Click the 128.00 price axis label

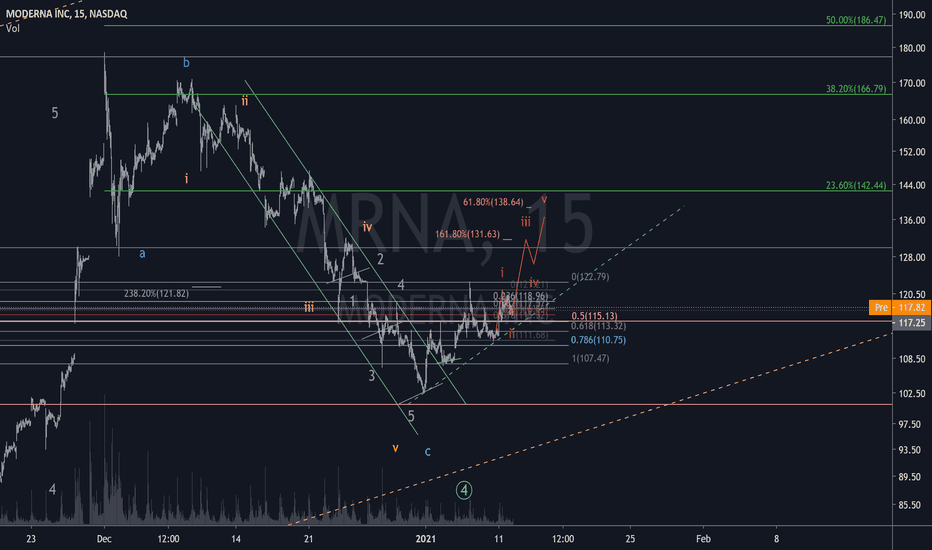pos(912,257)
